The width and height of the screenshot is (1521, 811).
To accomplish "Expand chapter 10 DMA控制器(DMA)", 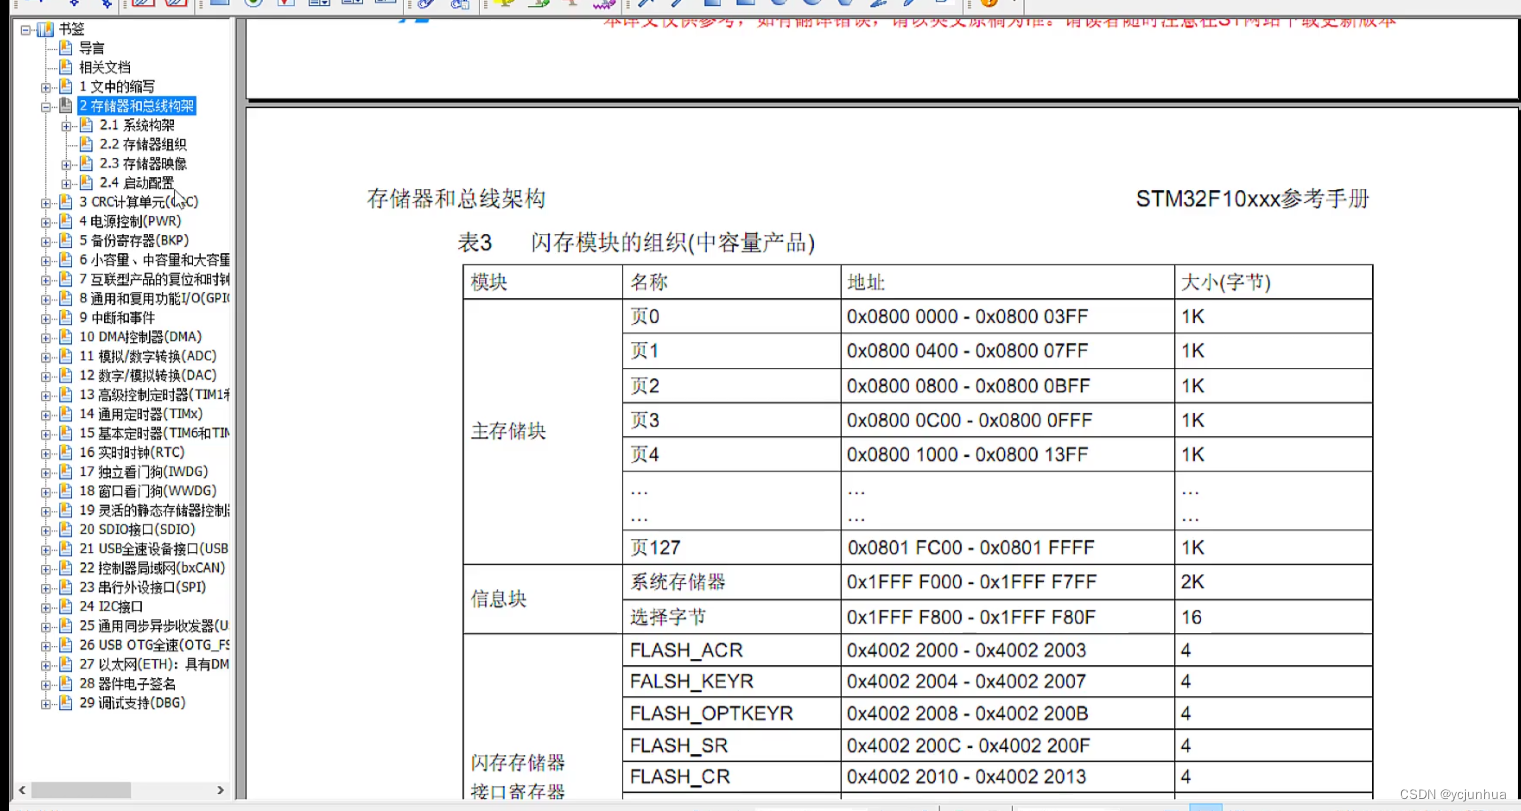I will [x=46, y=338].
